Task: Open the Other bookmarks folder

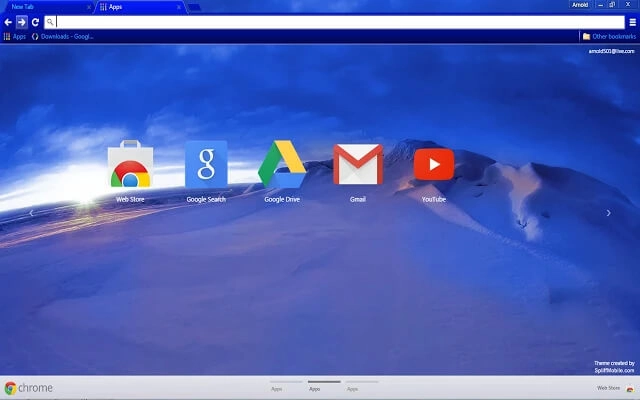Action: tap(609, 36)
